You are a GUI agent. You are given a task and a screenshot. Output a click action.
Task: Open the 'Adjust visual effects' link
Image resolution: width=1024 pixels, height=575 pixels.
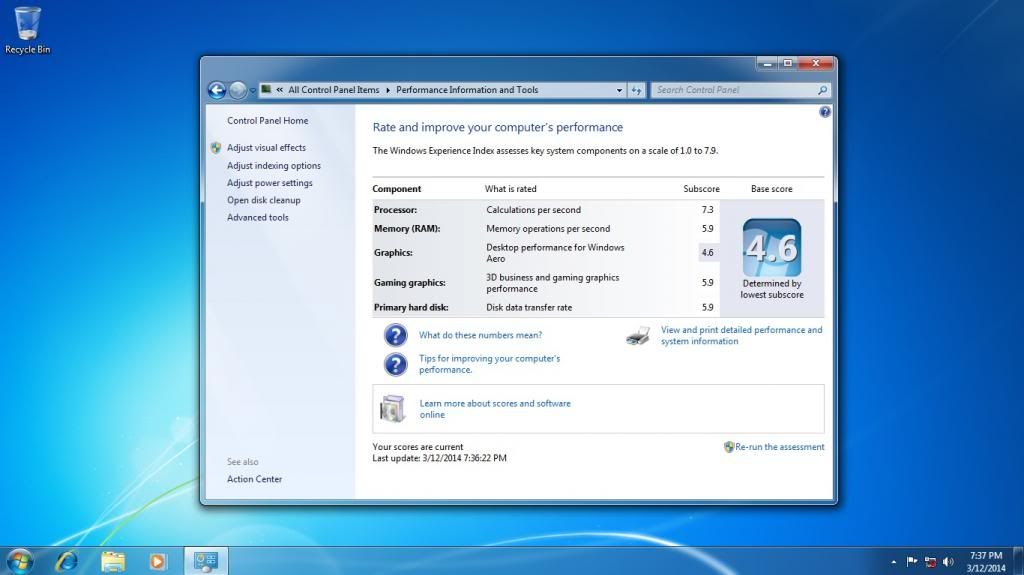point(266,148)
